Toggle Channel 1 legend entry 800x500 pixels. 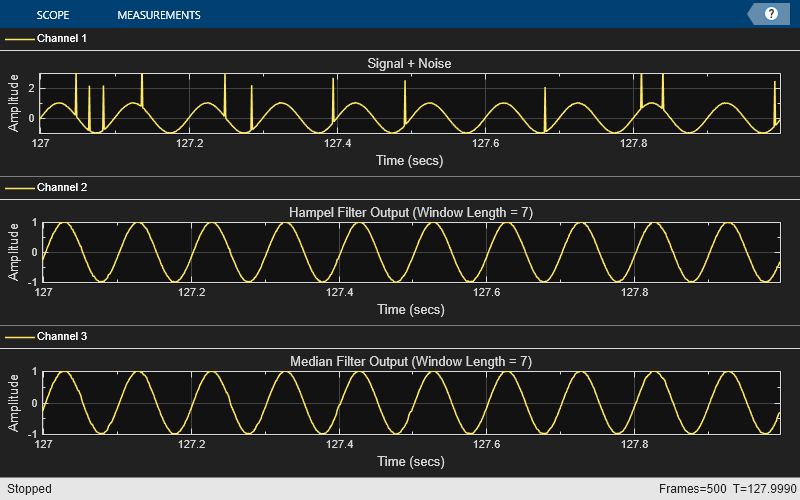pos(62,39)
